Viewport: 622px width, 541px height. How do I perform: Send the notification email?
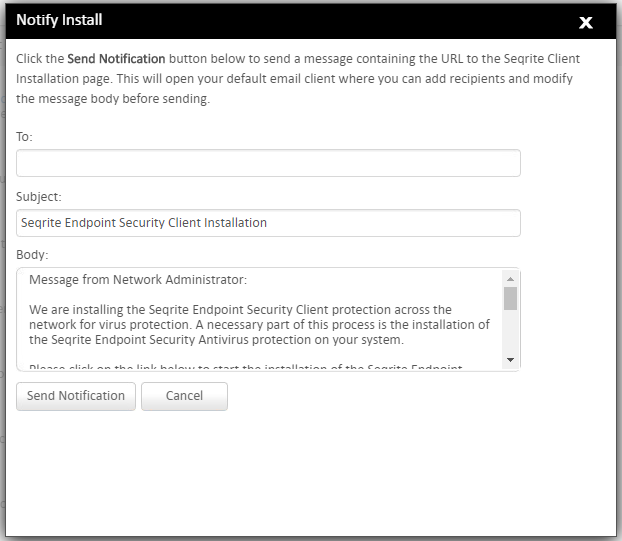76,396
